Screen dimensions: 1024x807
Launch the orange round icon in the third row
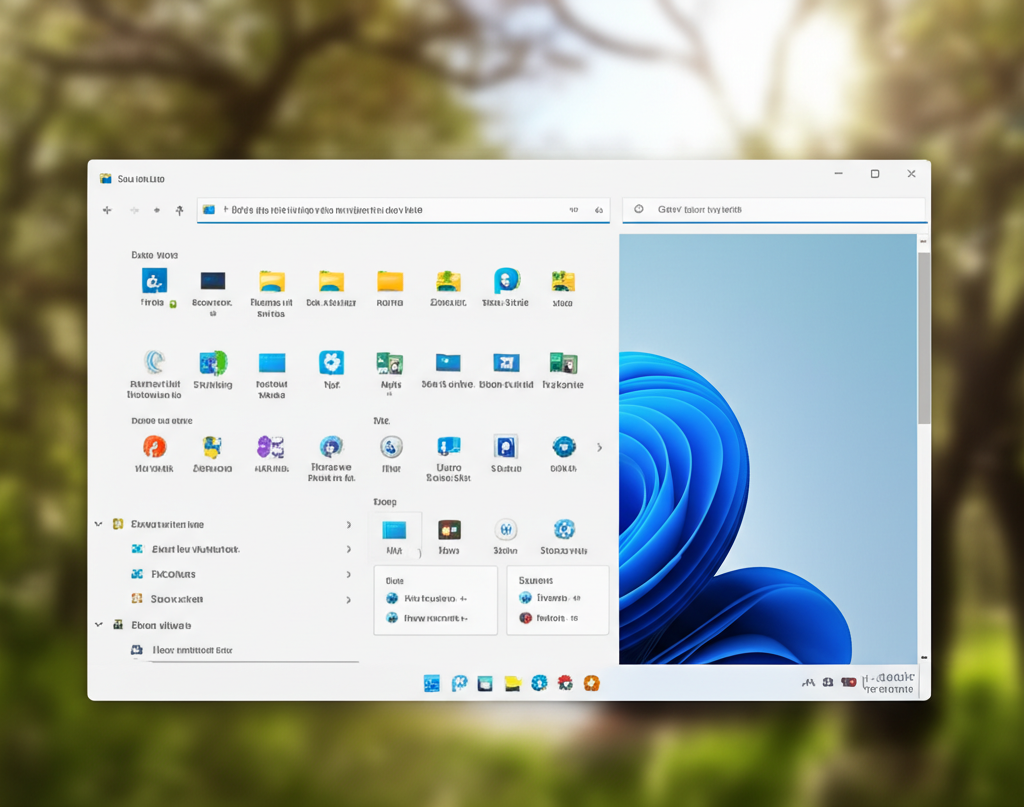coord(154,446)
